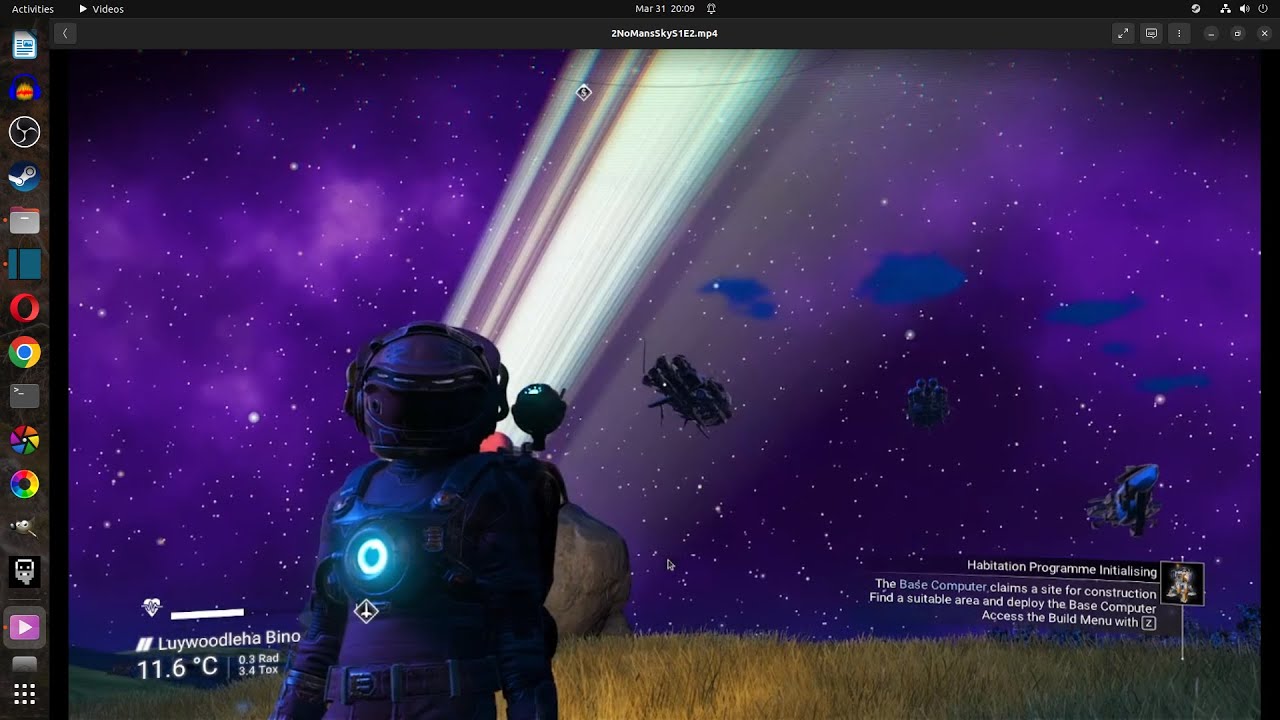Launch GIMP from the dock
The width and height of the screenshot is (1280, 720).
[x=25, y=528]
